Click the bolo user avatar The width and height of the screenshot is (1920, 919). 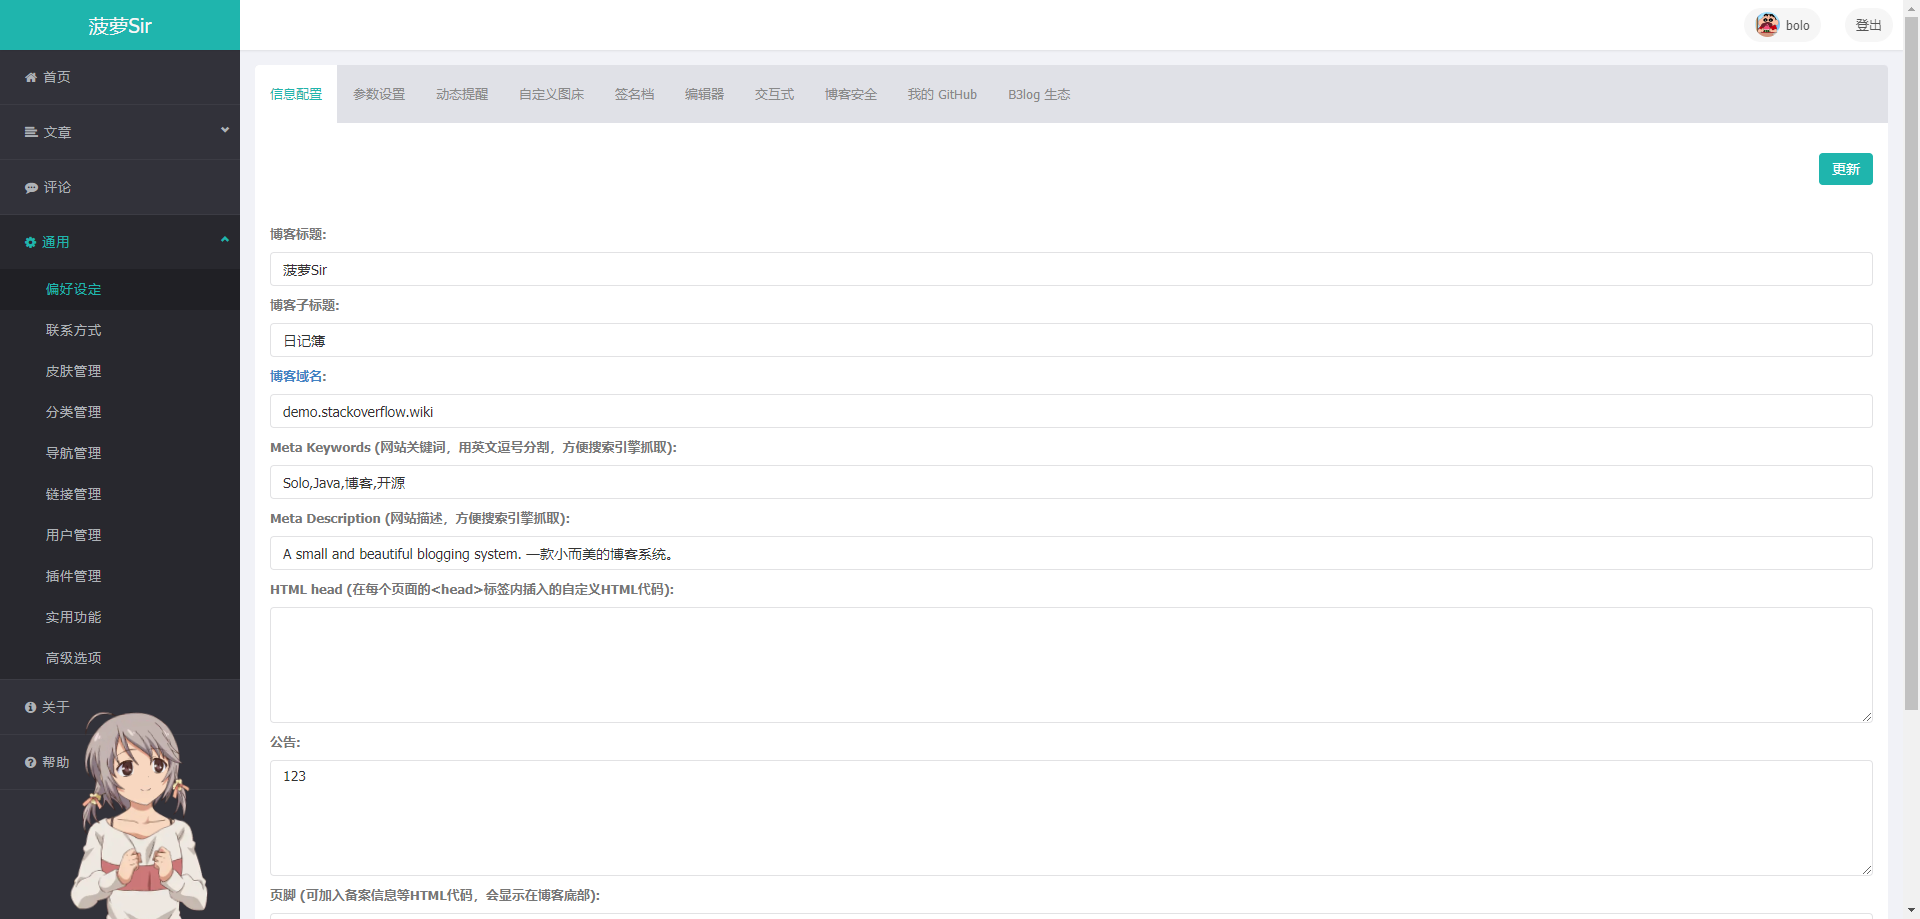click(x=1767, y=25)
